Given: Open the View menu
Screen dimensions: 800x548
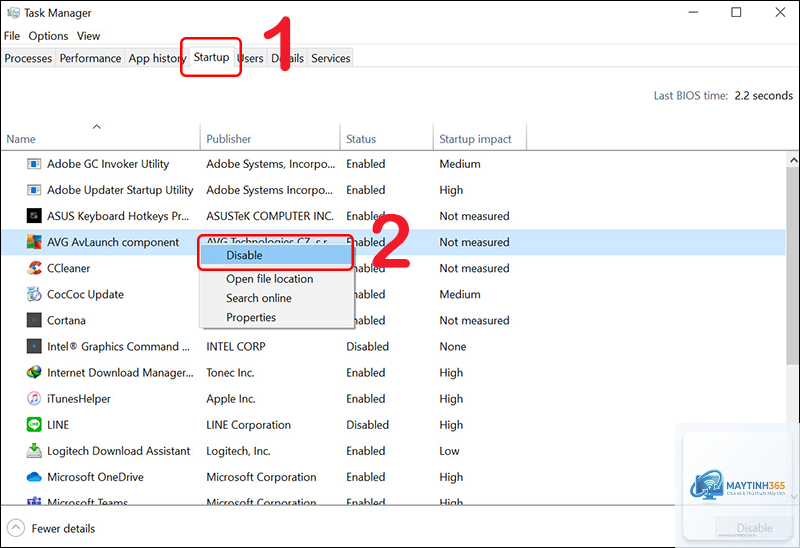Looking at the screenshot, I should point(88,36).
